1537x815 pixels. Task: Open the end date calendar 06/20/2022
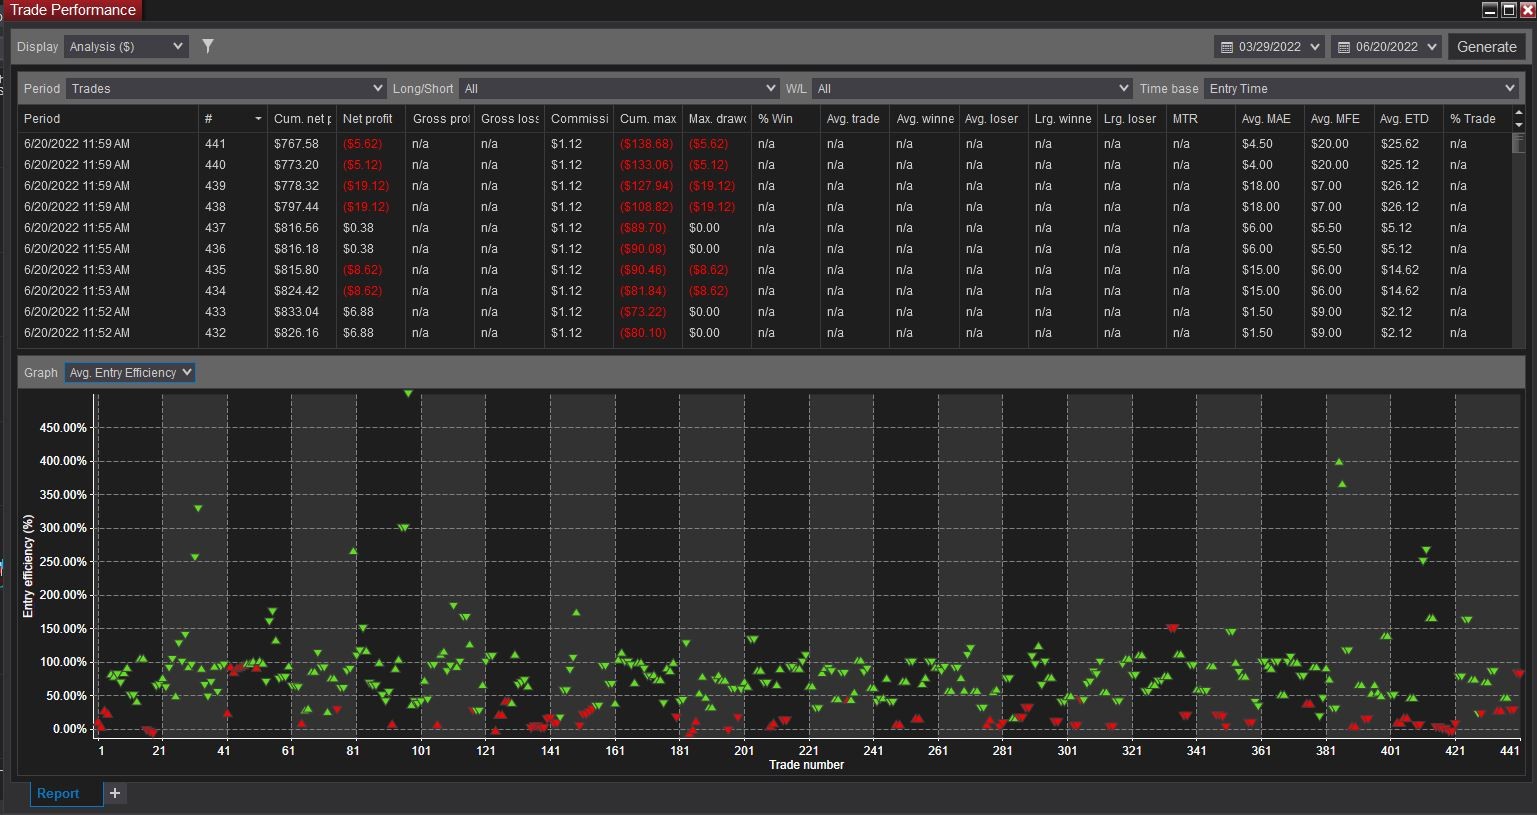[1386, 47]
